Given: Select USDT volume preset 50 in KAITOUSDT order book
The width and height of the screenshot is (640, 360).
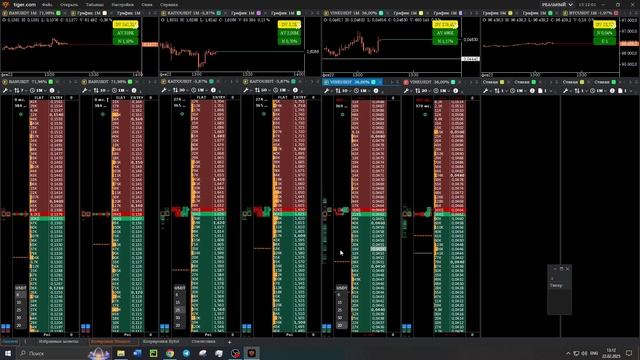Looking at the screenshot, I should tap(178, 318).
